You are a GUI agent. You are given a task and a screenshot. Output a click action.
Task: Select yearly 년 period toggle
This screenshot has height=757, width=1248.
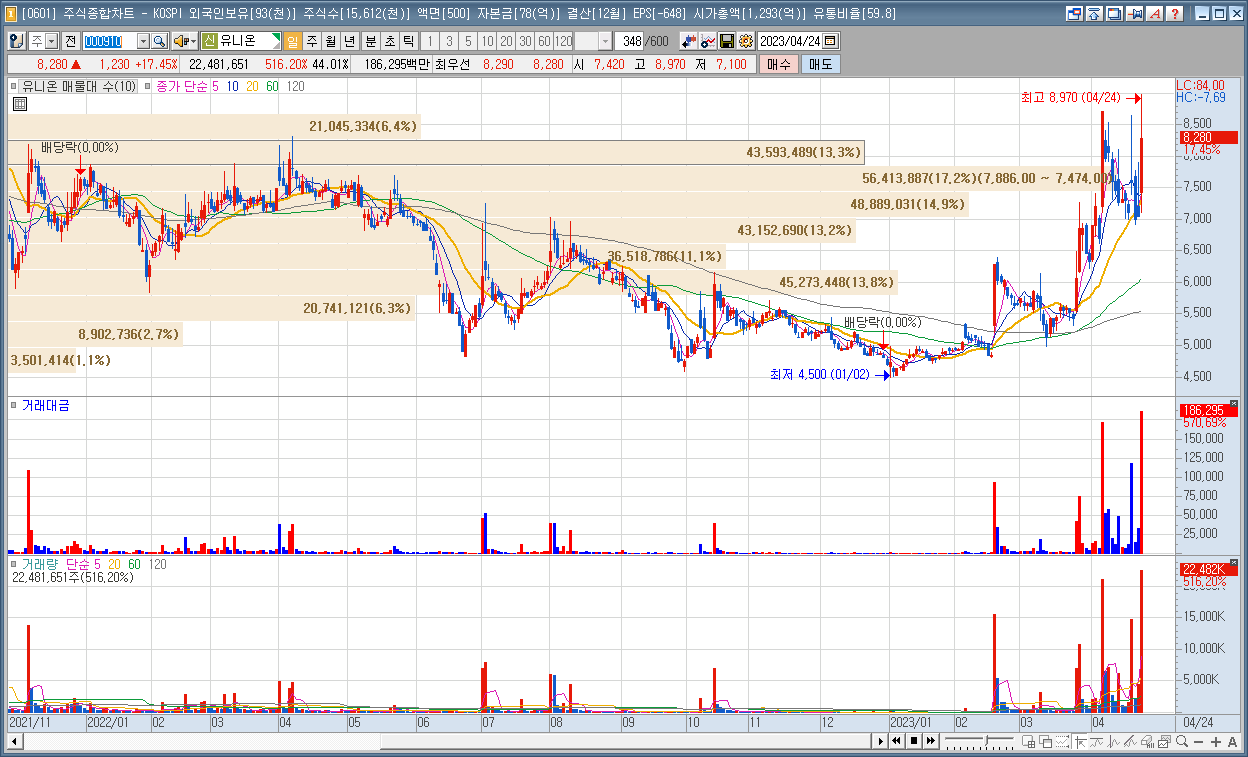tap(348, 41)
